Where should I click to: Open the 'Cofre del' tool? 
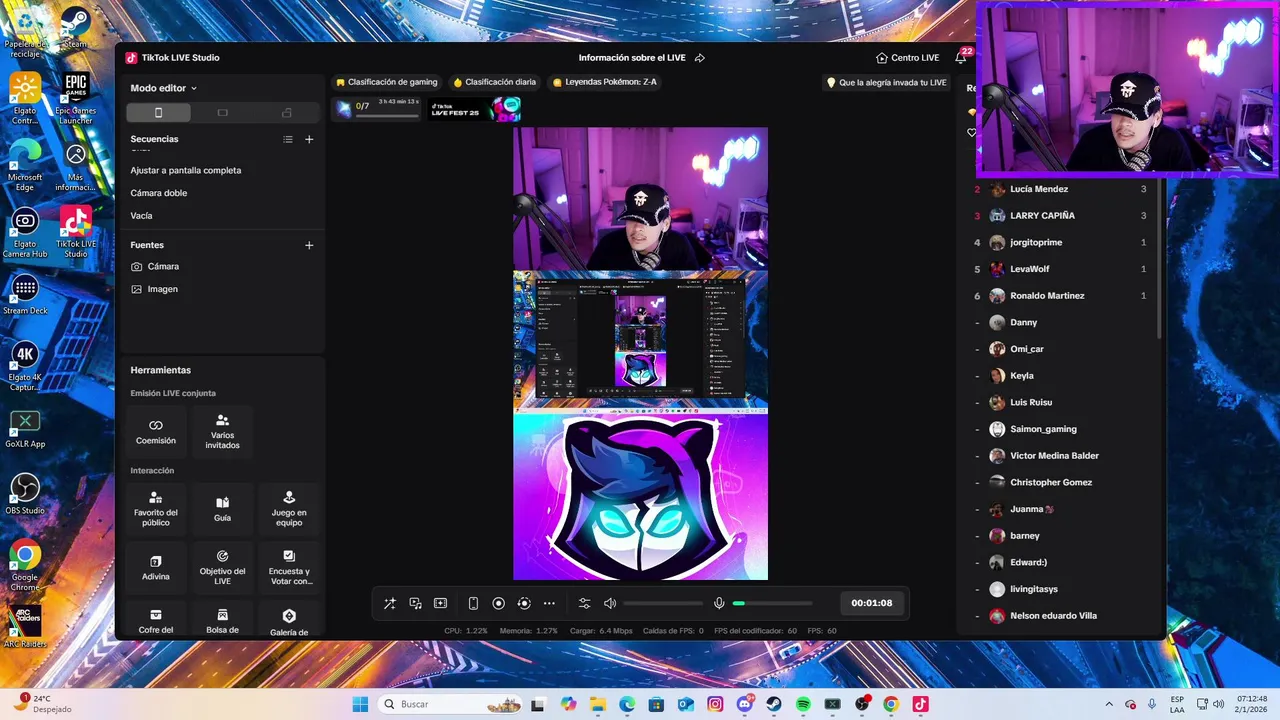(156, 620)
